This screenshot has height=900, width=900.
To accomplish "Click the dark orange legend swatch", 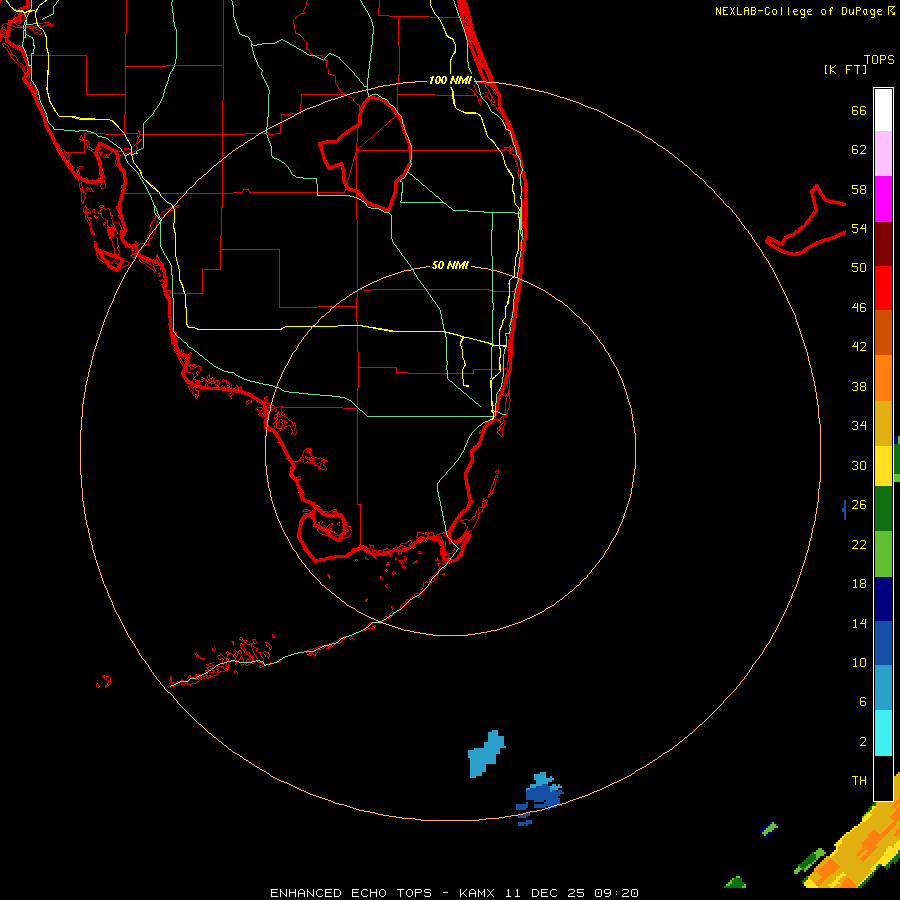I will coord(883,333).
